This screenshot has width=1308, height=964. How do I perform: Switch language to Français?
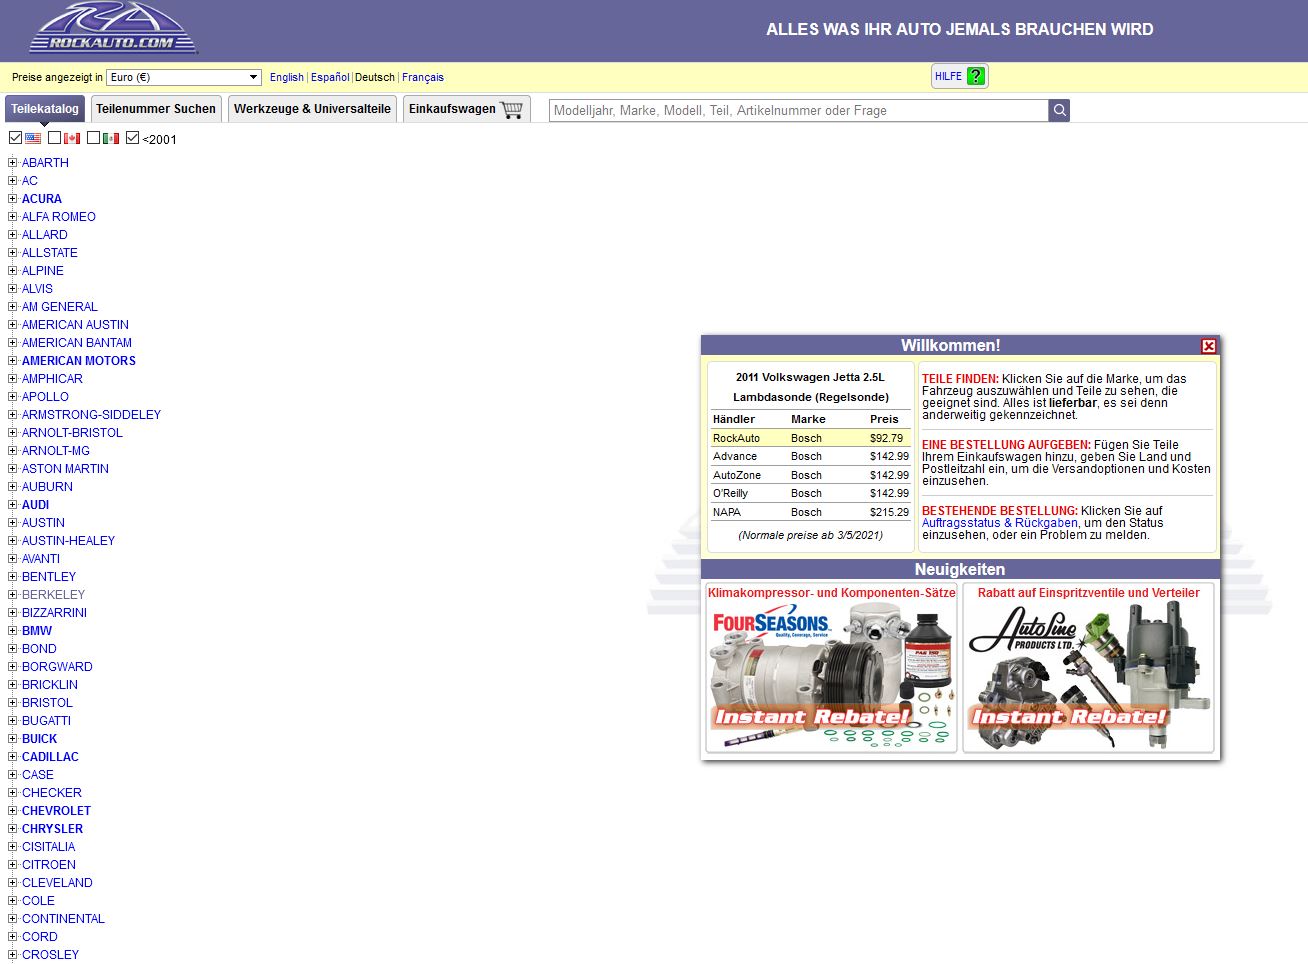(x=423, y=77)
